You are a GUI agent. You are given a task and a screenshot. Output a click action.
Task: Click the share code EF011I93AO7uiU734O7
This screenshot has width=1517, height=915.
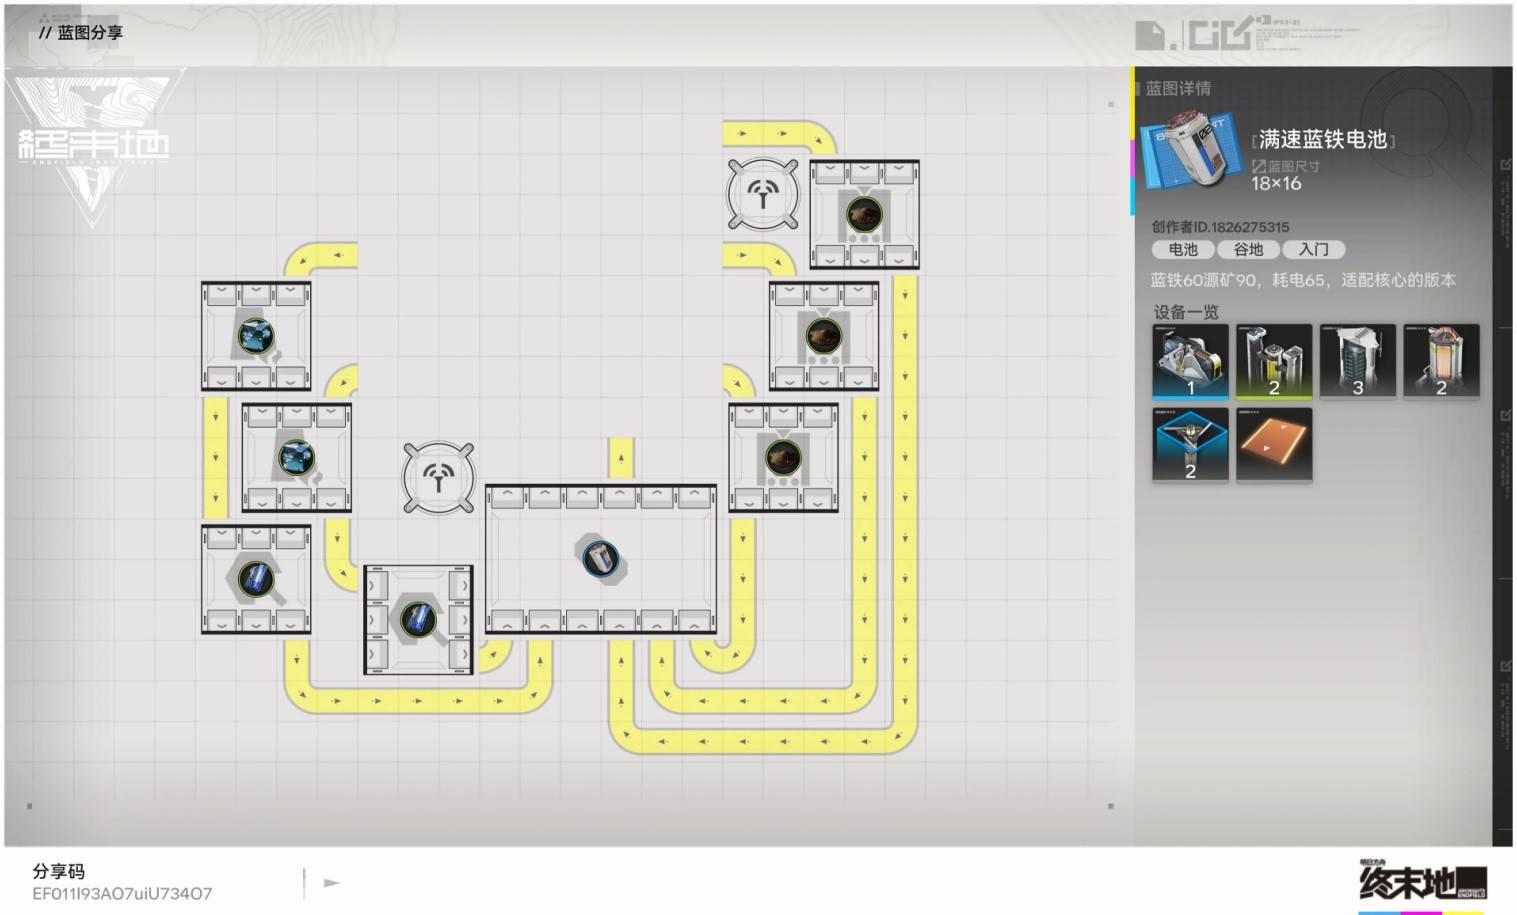122,893
